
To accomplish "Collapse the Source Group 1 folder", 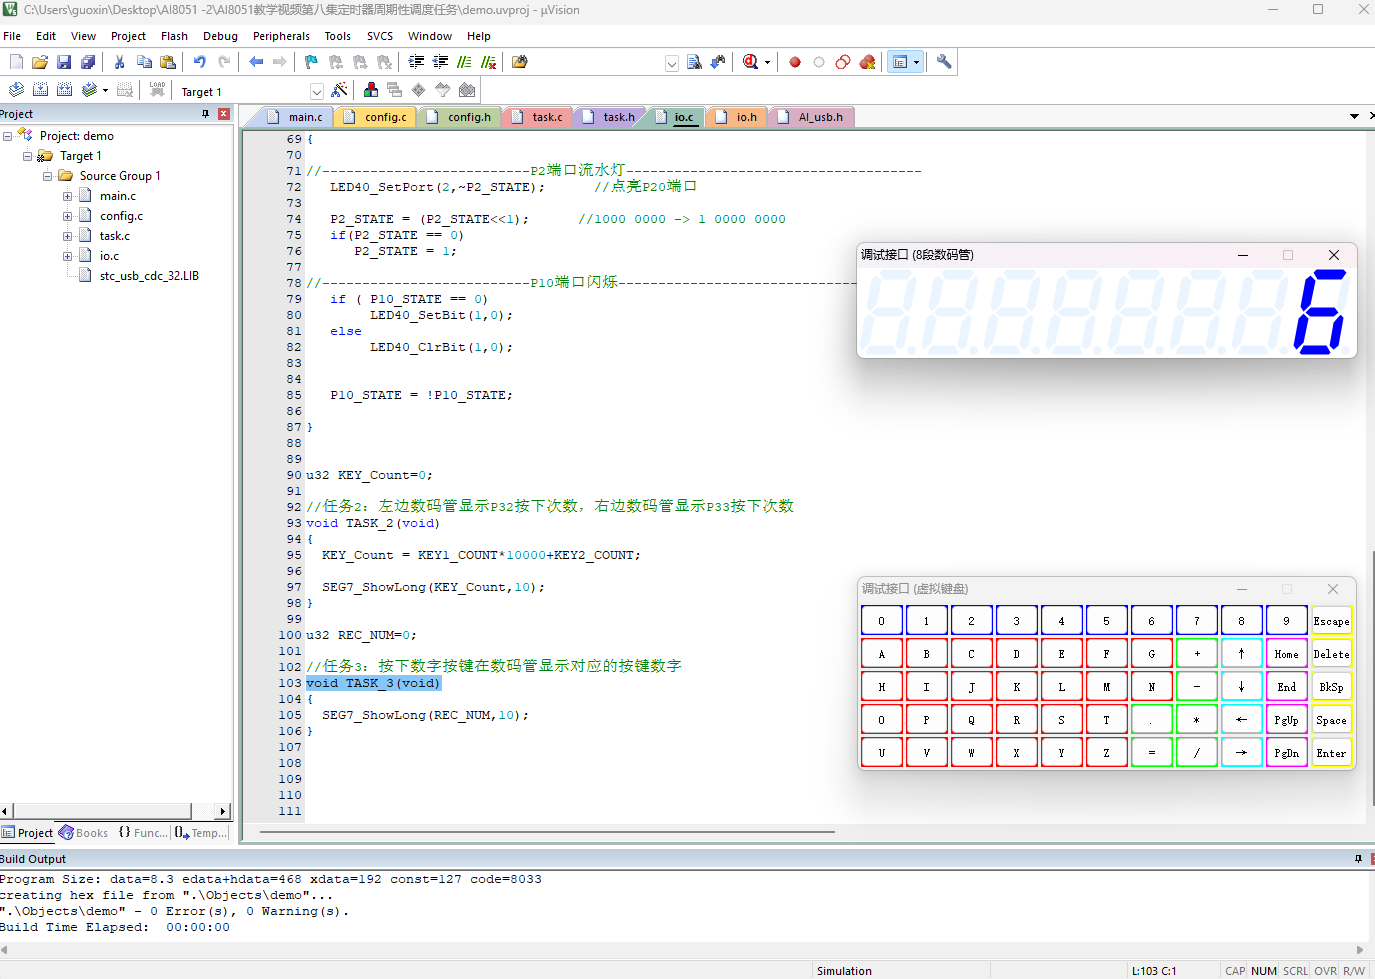I will pos(47,176).
